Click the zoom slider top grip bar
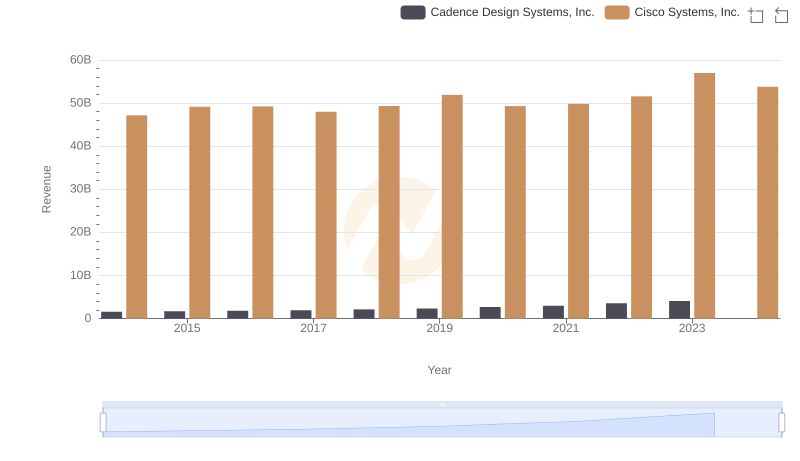This screenshot has width=800, height=461. tap(442, 404)
